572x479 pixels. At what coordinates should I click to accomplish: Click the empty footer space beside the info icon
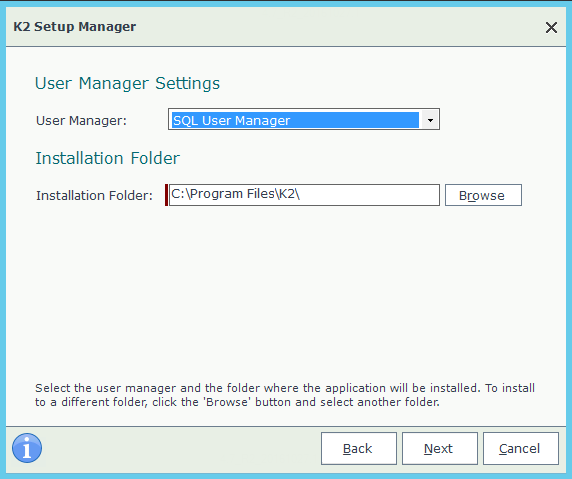tap(181, 448)
